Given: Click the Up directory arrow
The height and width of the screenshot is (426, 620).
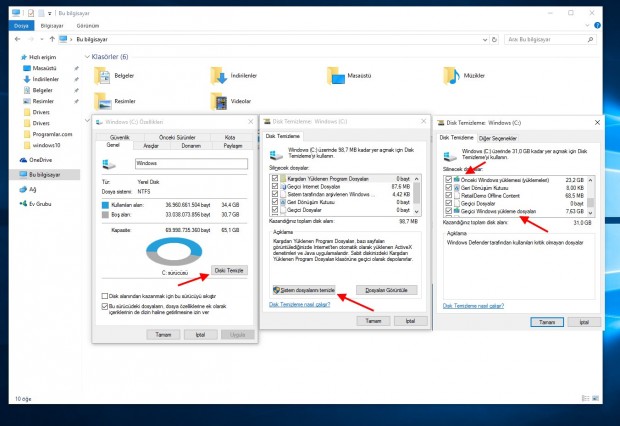Looking at the screenshot, I should tap(52, 39).
